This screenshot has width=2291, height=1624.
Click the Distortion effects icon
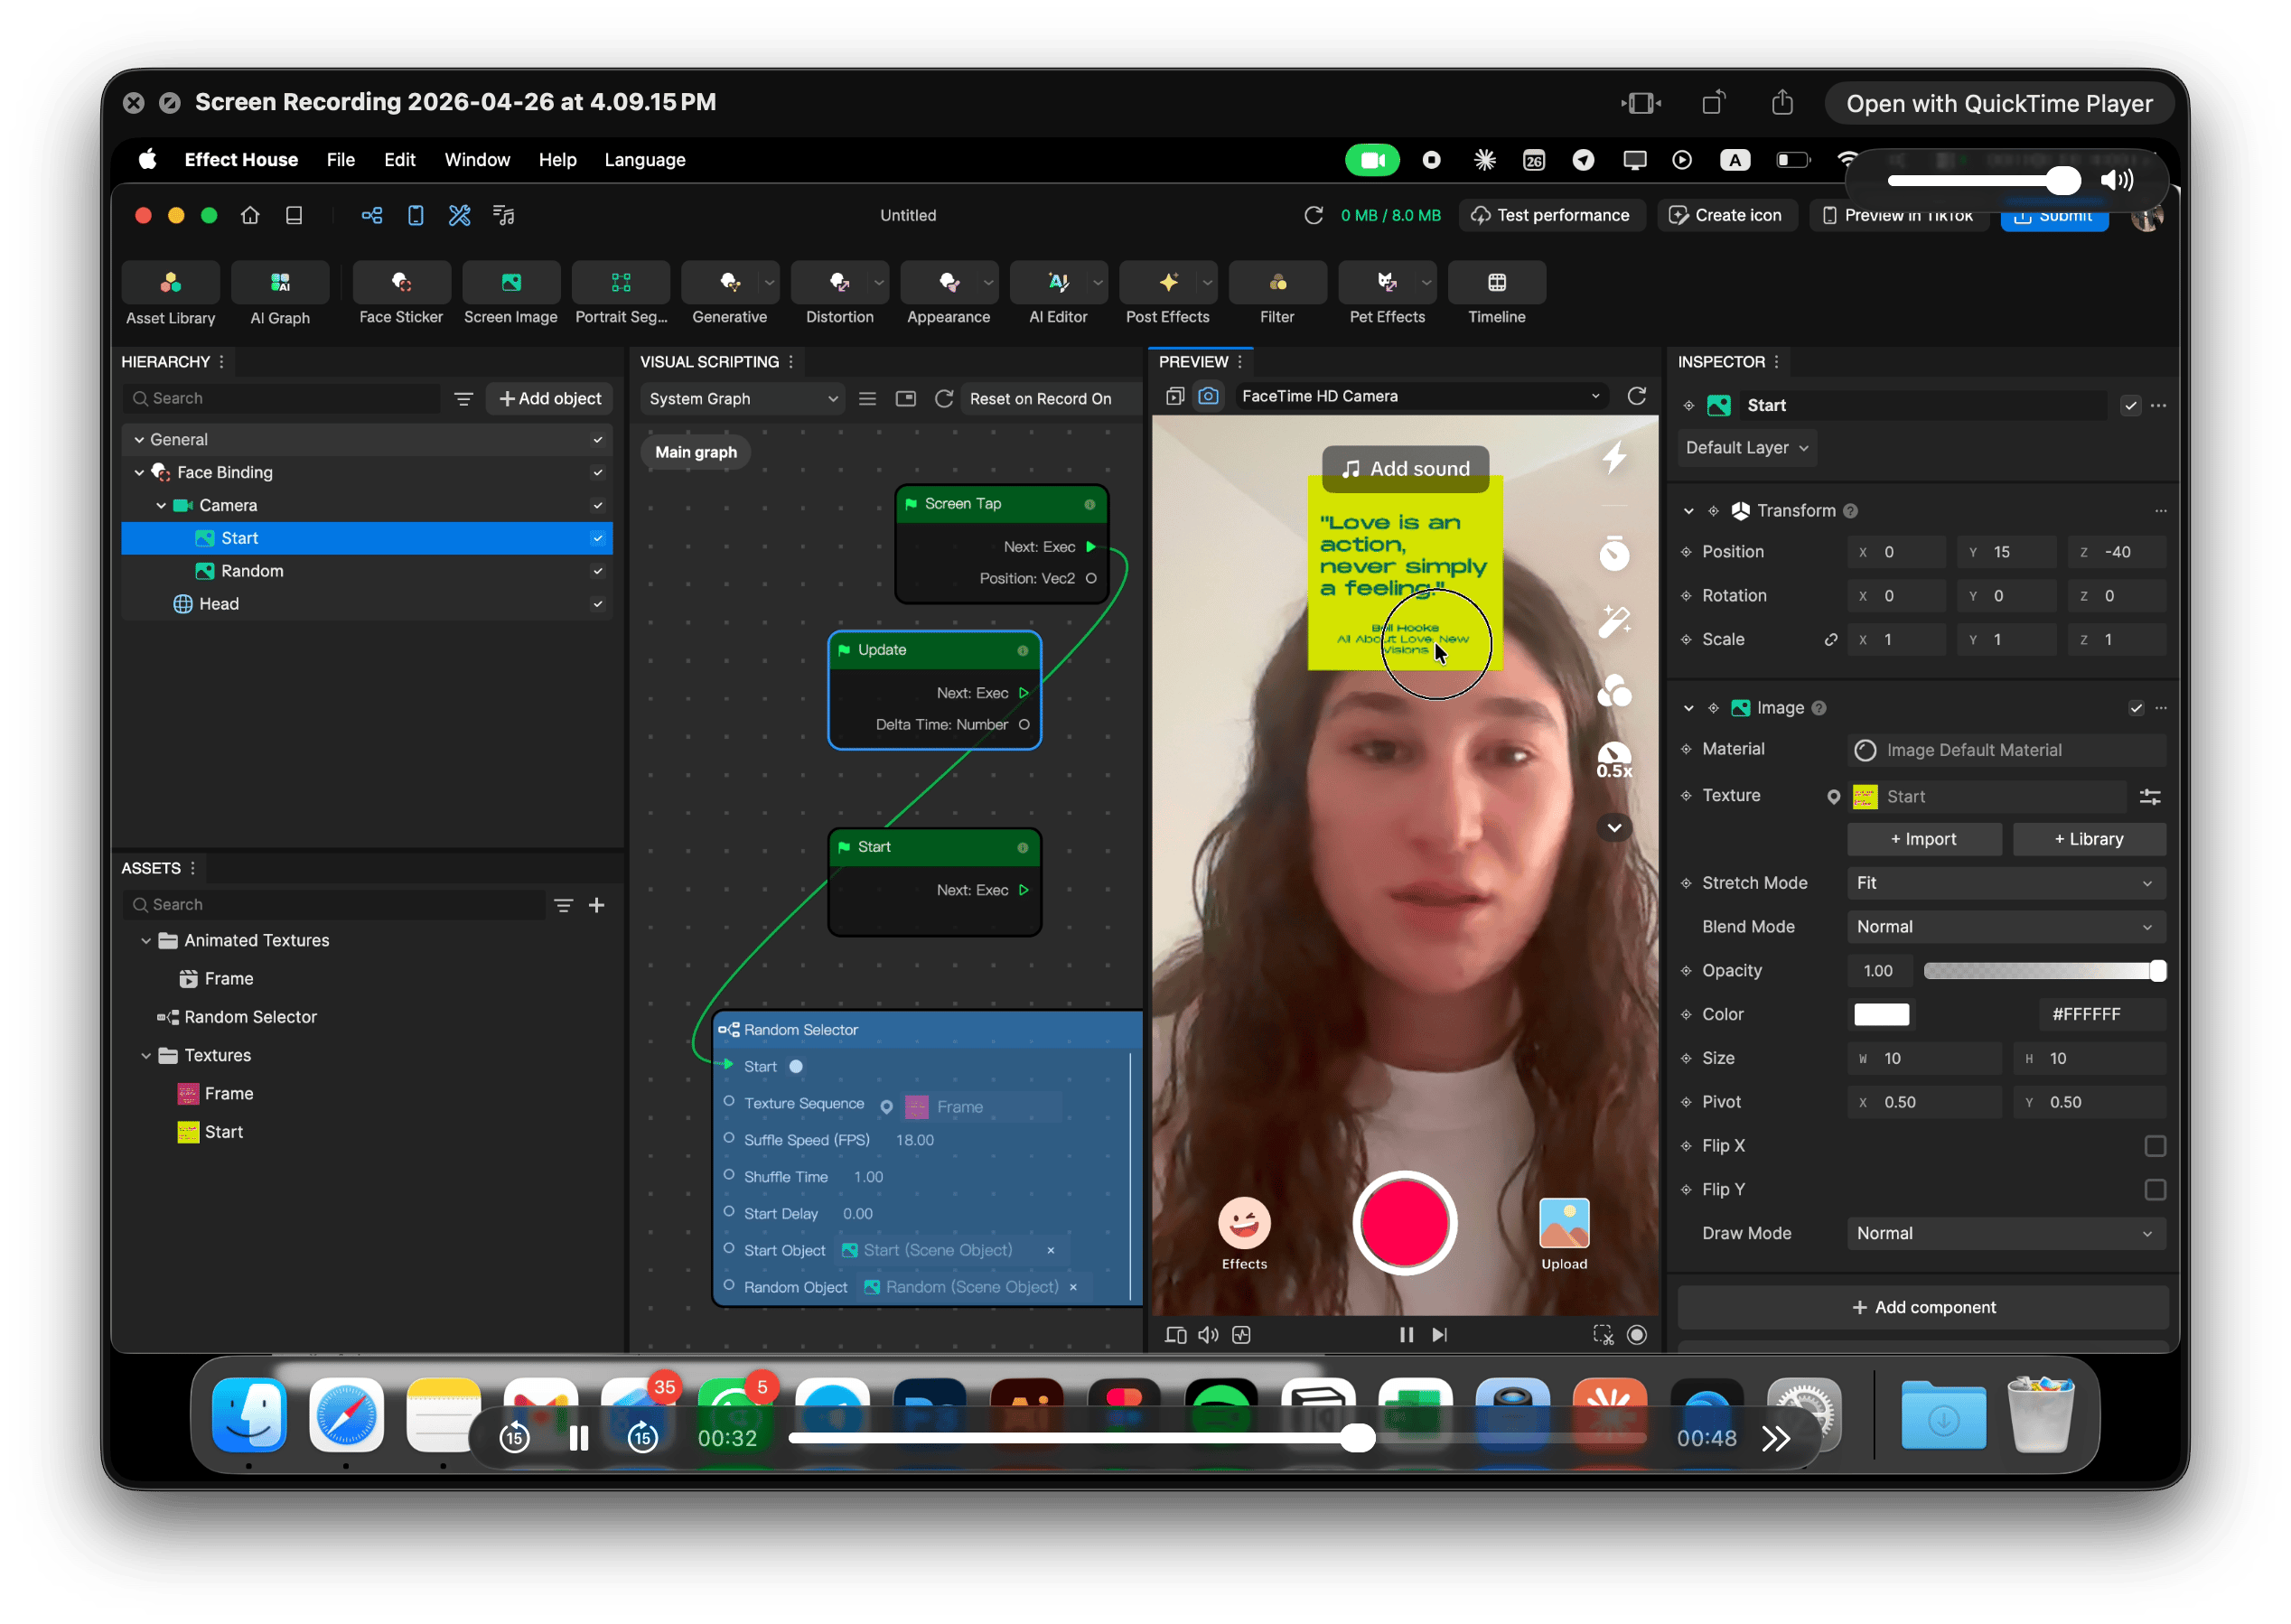click(x=840, y=283)
